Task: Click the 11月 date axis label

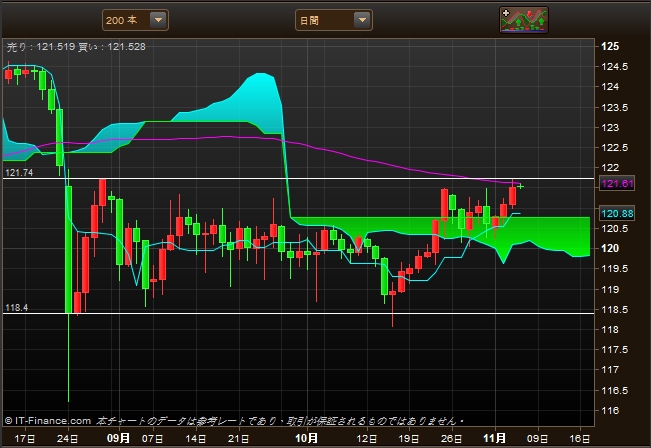Action: (494, 438)
